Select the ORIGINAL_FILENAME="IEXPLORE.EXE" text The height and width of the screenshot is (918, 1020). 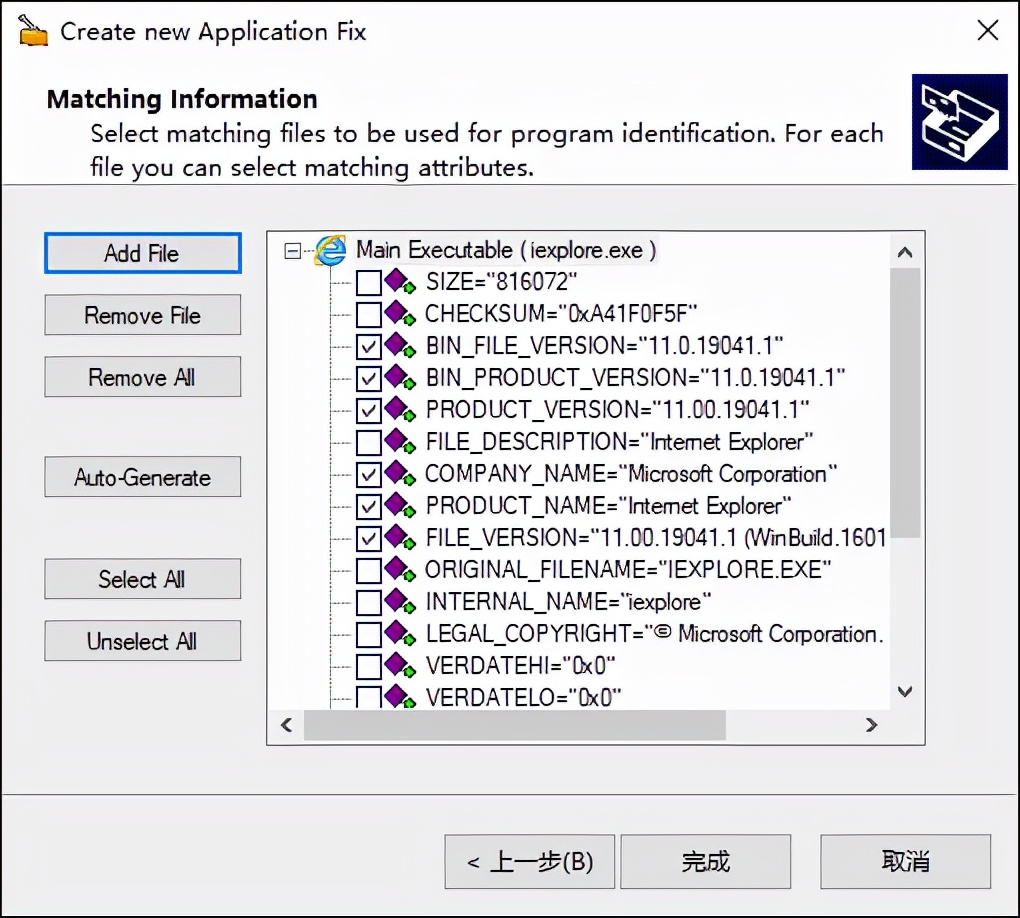628,569
